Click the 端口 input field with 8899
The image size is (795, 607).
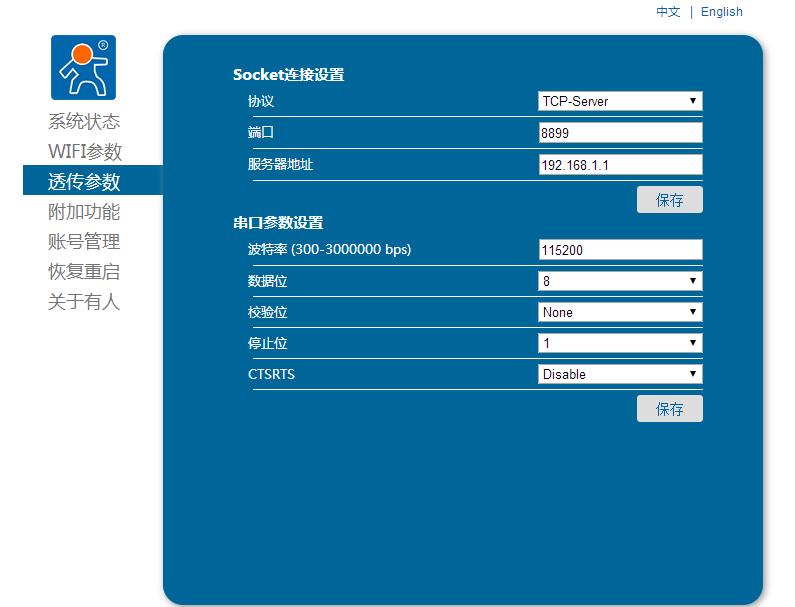pos(620,133)
